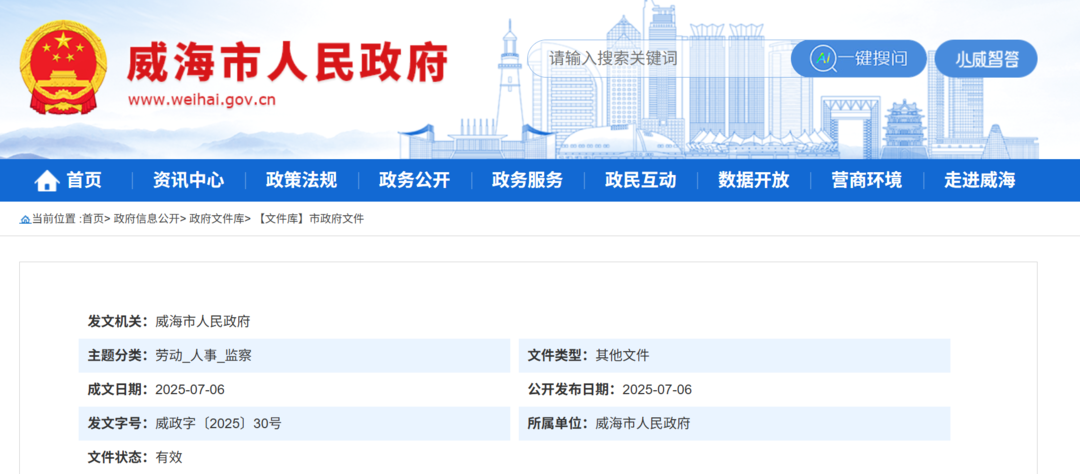
Task: Open the 小威智答 assistant
Action: (986, 58)
